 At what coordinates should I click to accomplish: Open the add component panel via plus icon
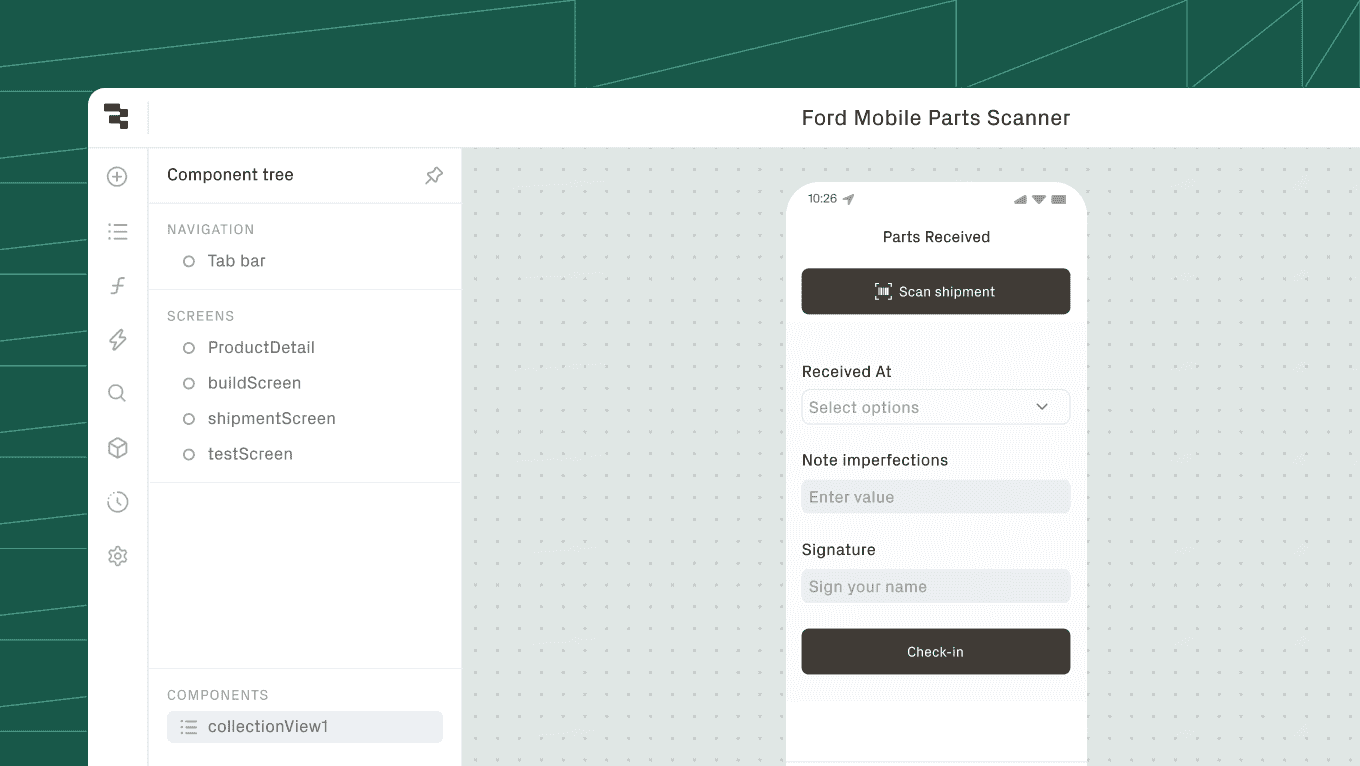click(117, 176)
